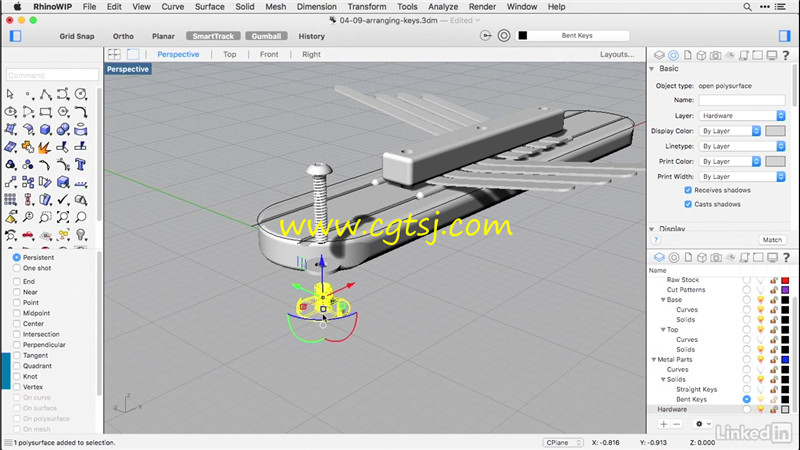
Task: Add a new layer with plus button
Action: click(663, 424)
